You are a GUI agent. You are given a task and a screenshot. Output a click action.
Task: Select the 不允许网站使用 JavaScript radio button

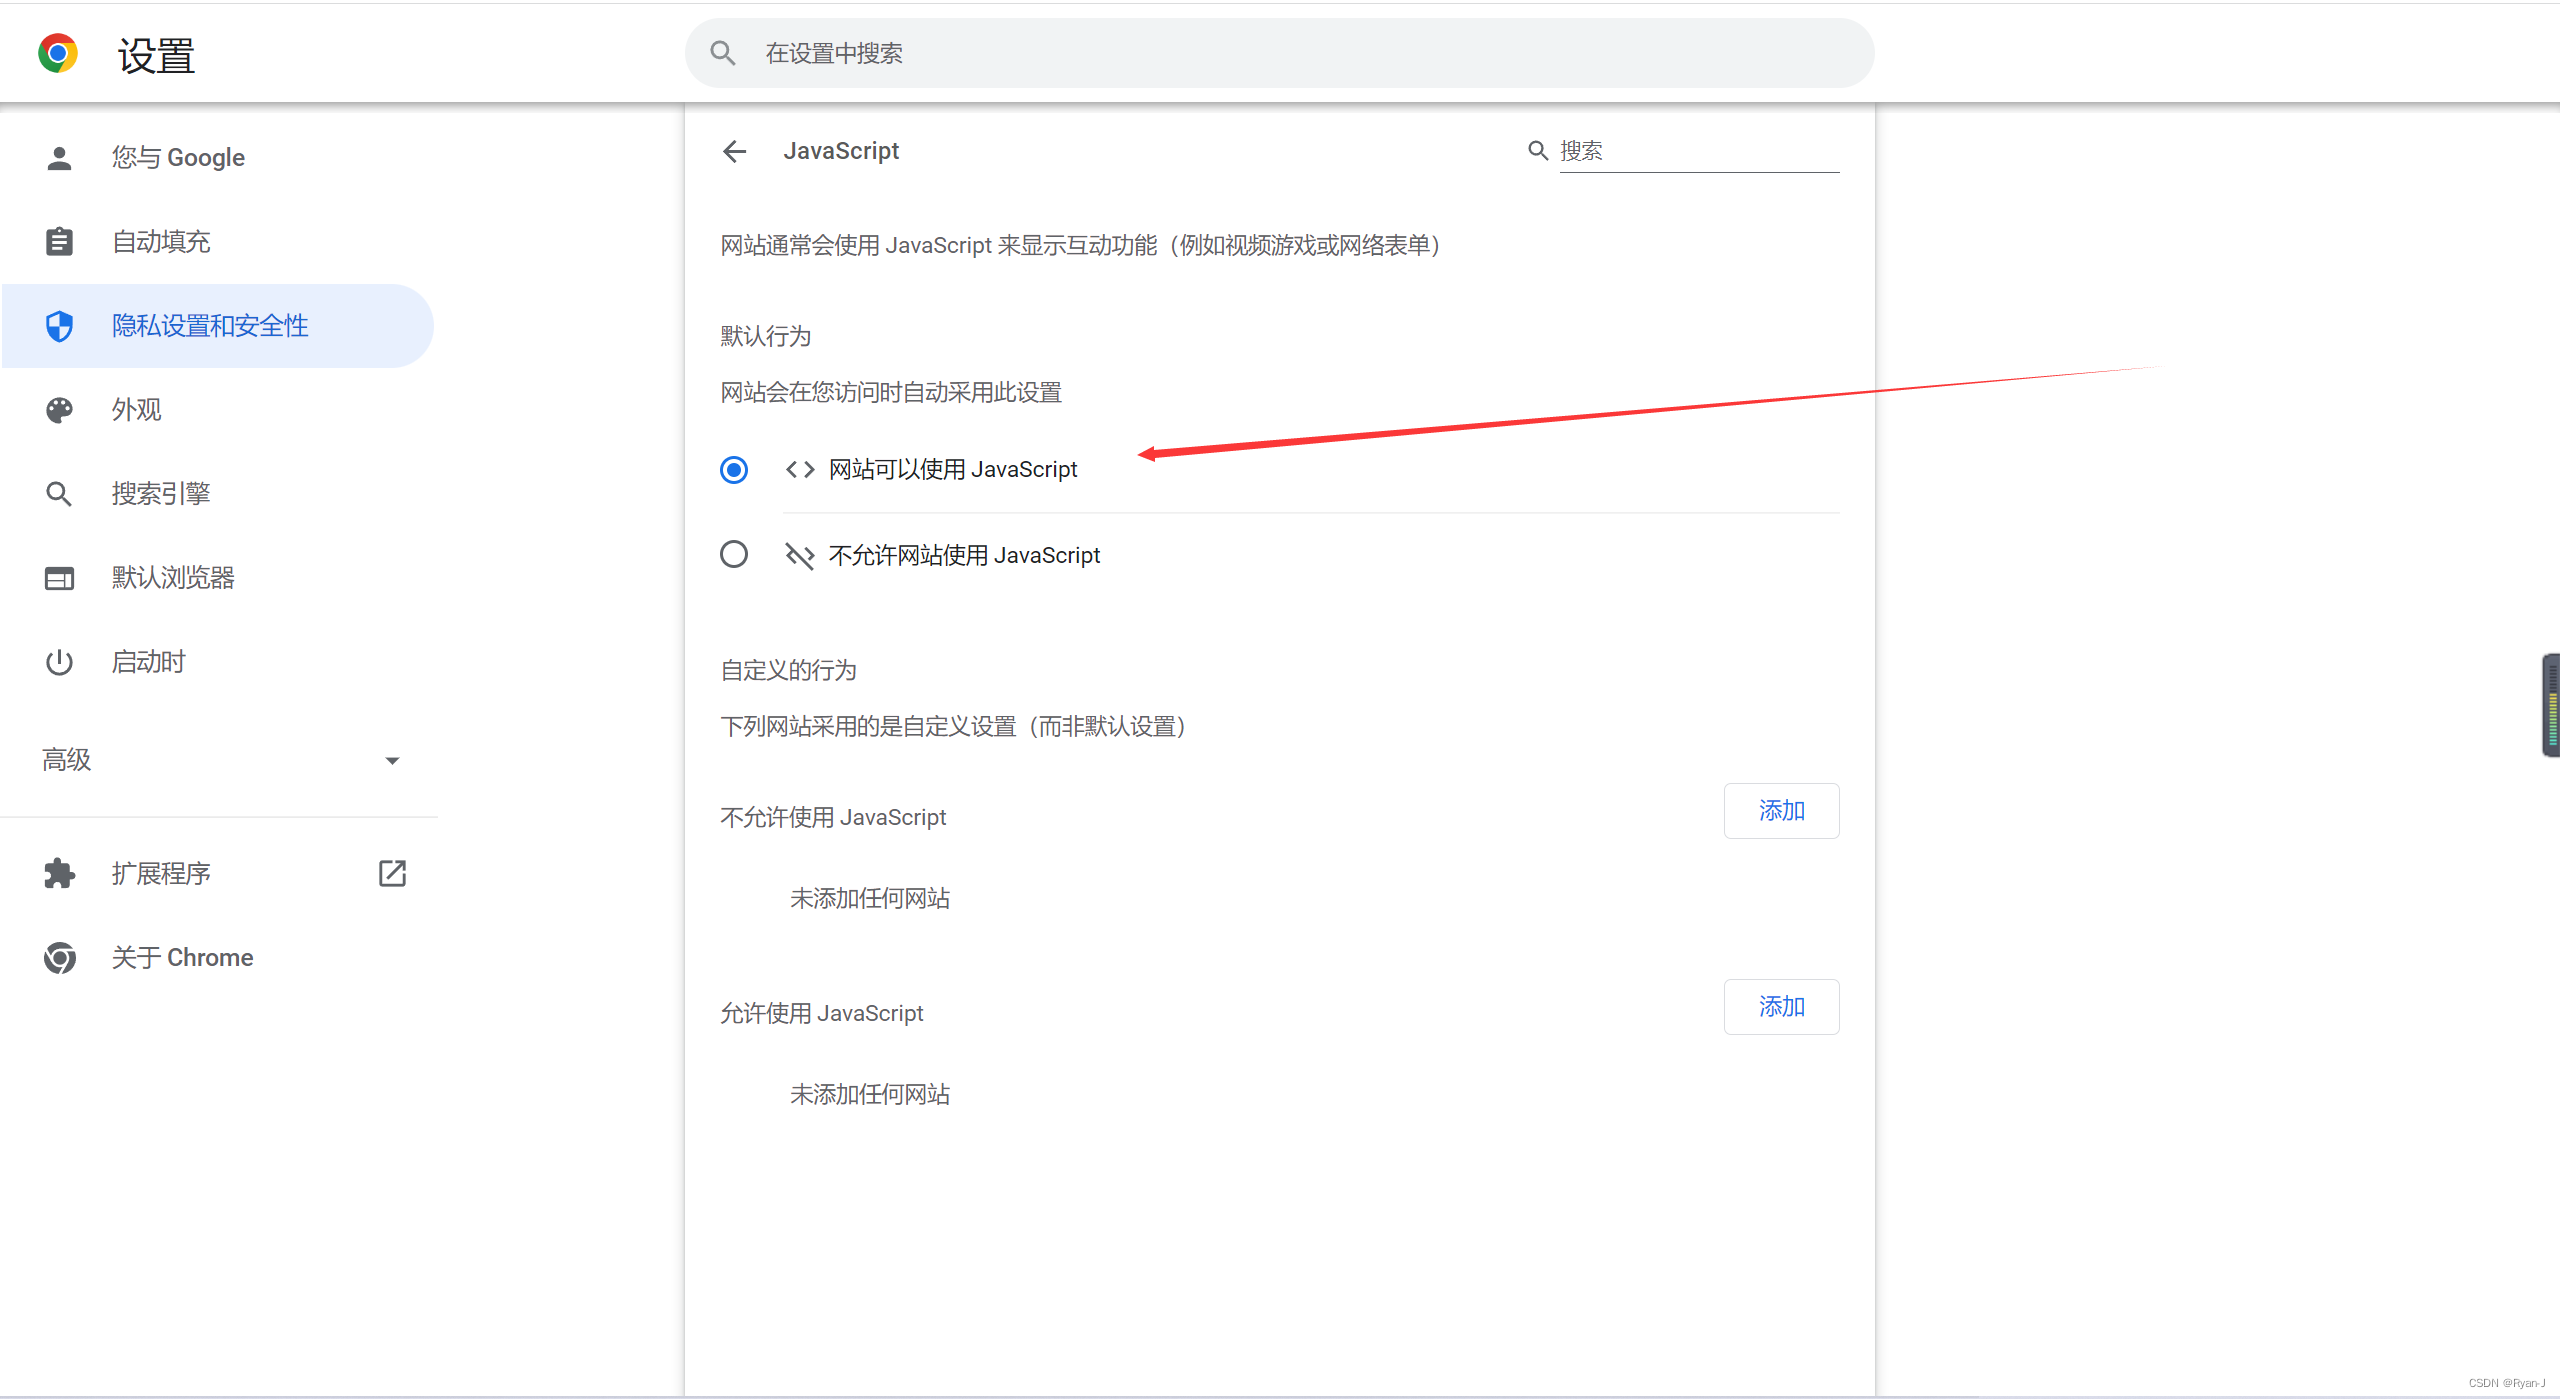point(734,554)
